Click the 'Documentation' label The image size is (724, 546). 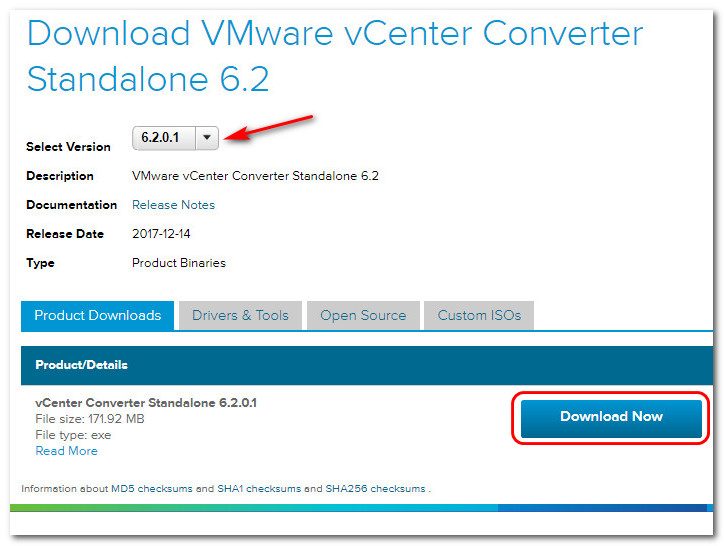coord(72,205)
